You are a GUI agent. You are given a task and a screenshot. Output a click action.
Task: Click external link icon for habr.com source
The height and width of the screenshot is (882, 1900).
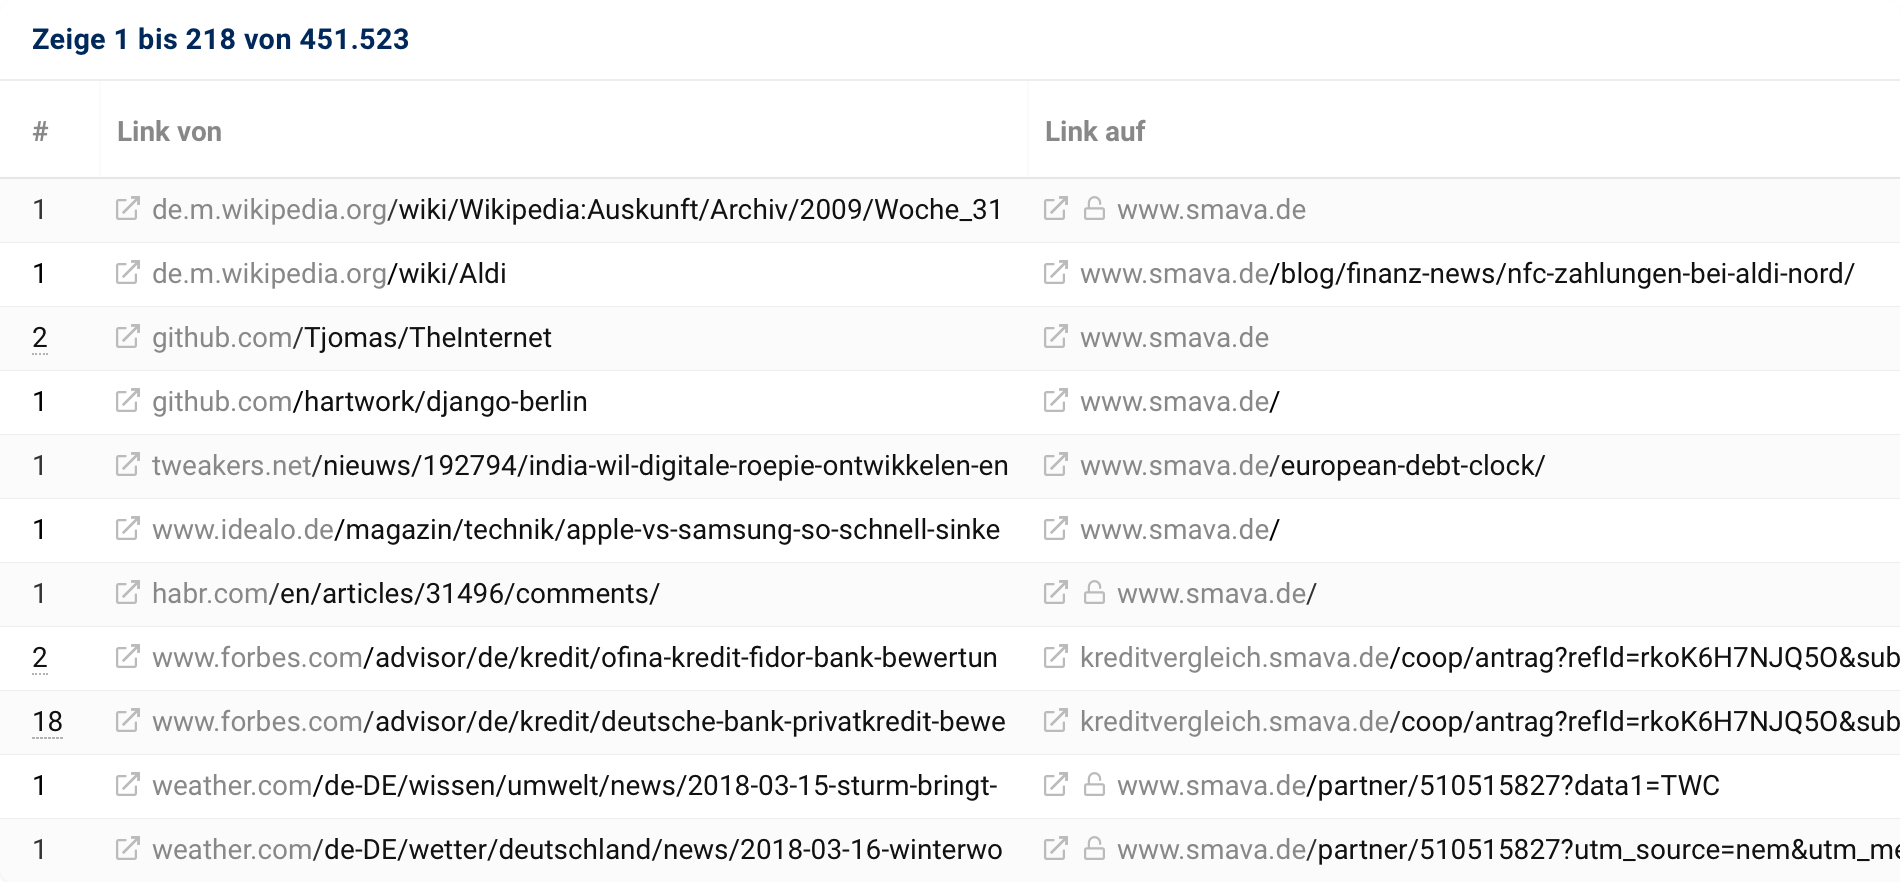(x=127, y=593)
